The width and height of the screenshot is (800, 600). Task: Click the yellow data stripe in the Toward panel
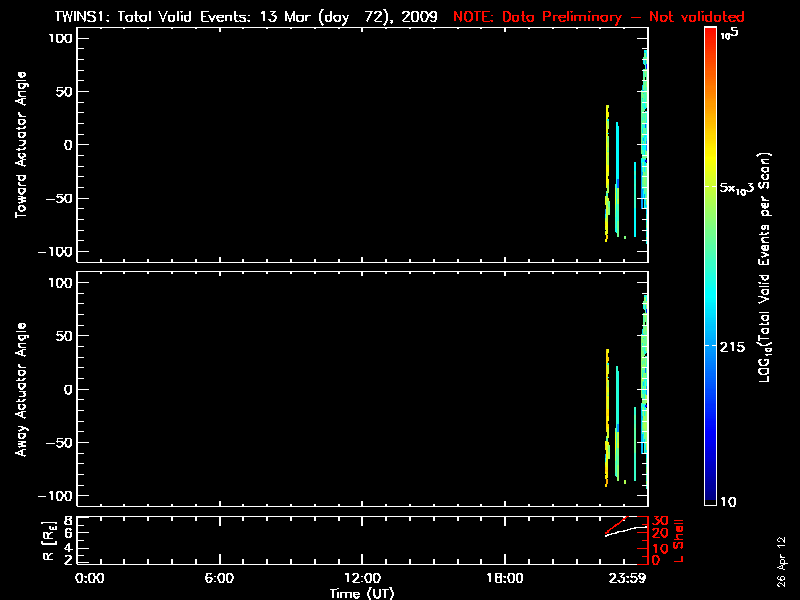[607, 150]
